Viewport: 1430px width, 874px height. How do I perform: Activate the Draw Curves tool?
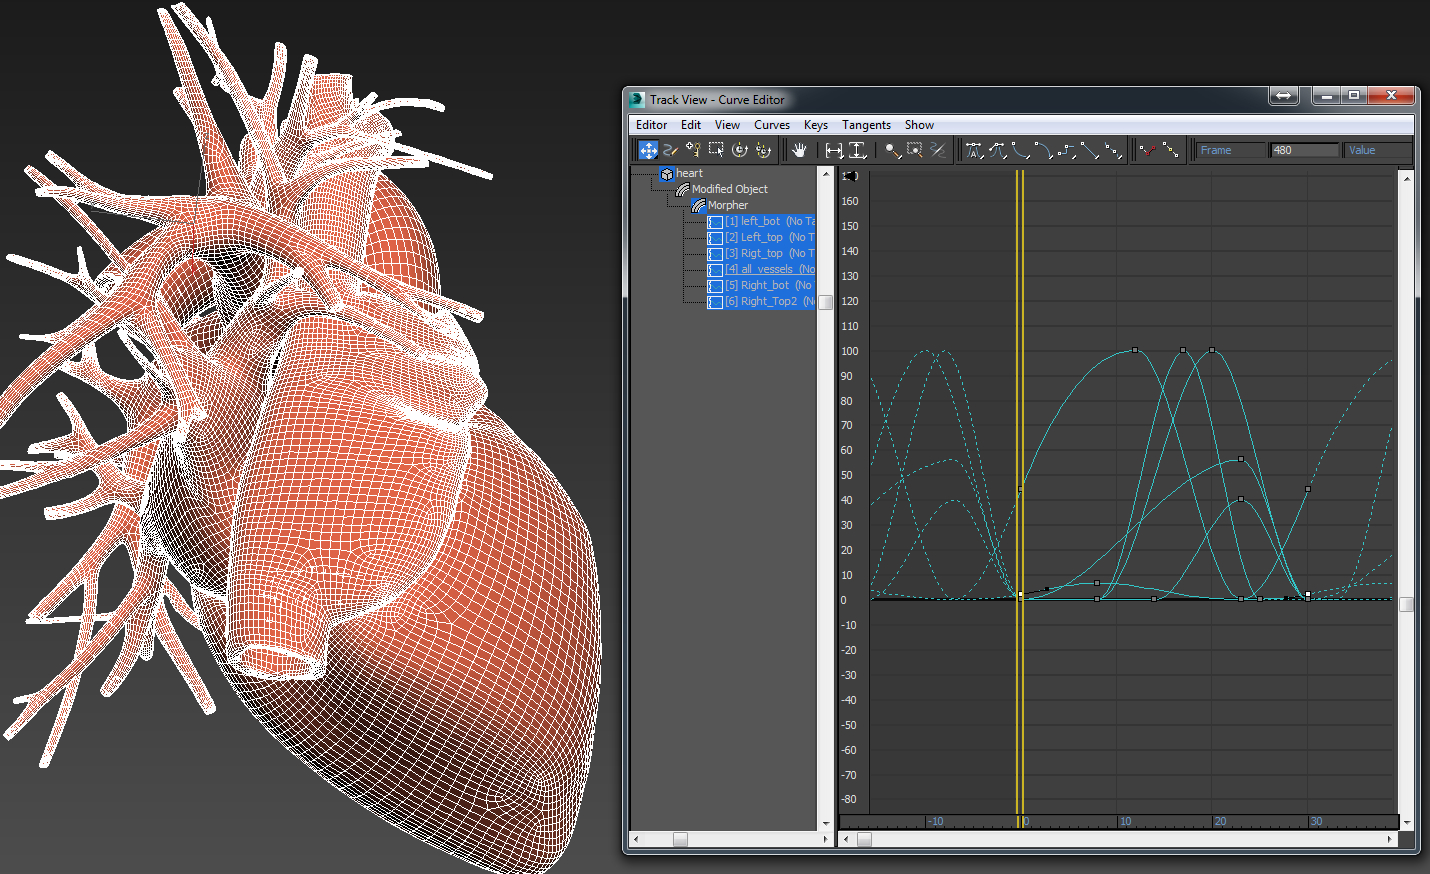[671, 149]
